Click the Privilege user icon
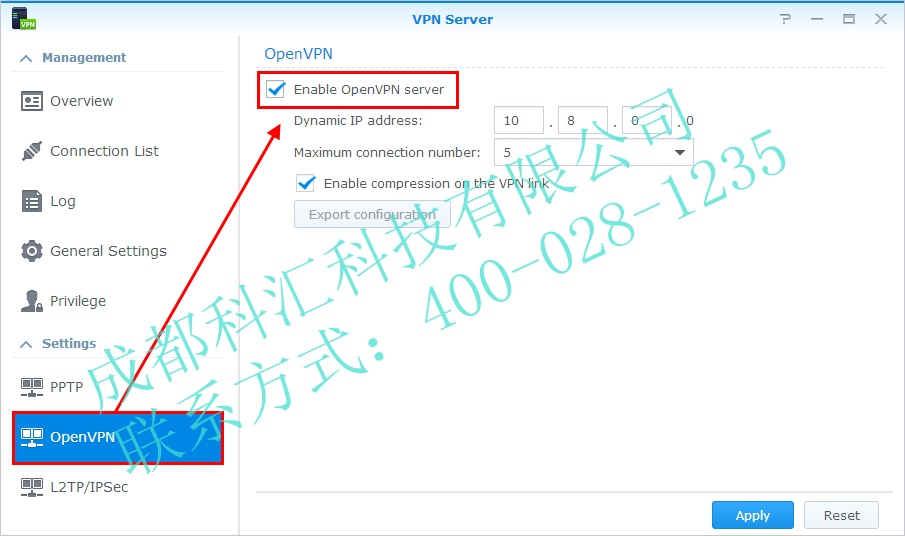The height and width of the screenshot is (536, 905). pyautogui.click(x=32, y=301)
